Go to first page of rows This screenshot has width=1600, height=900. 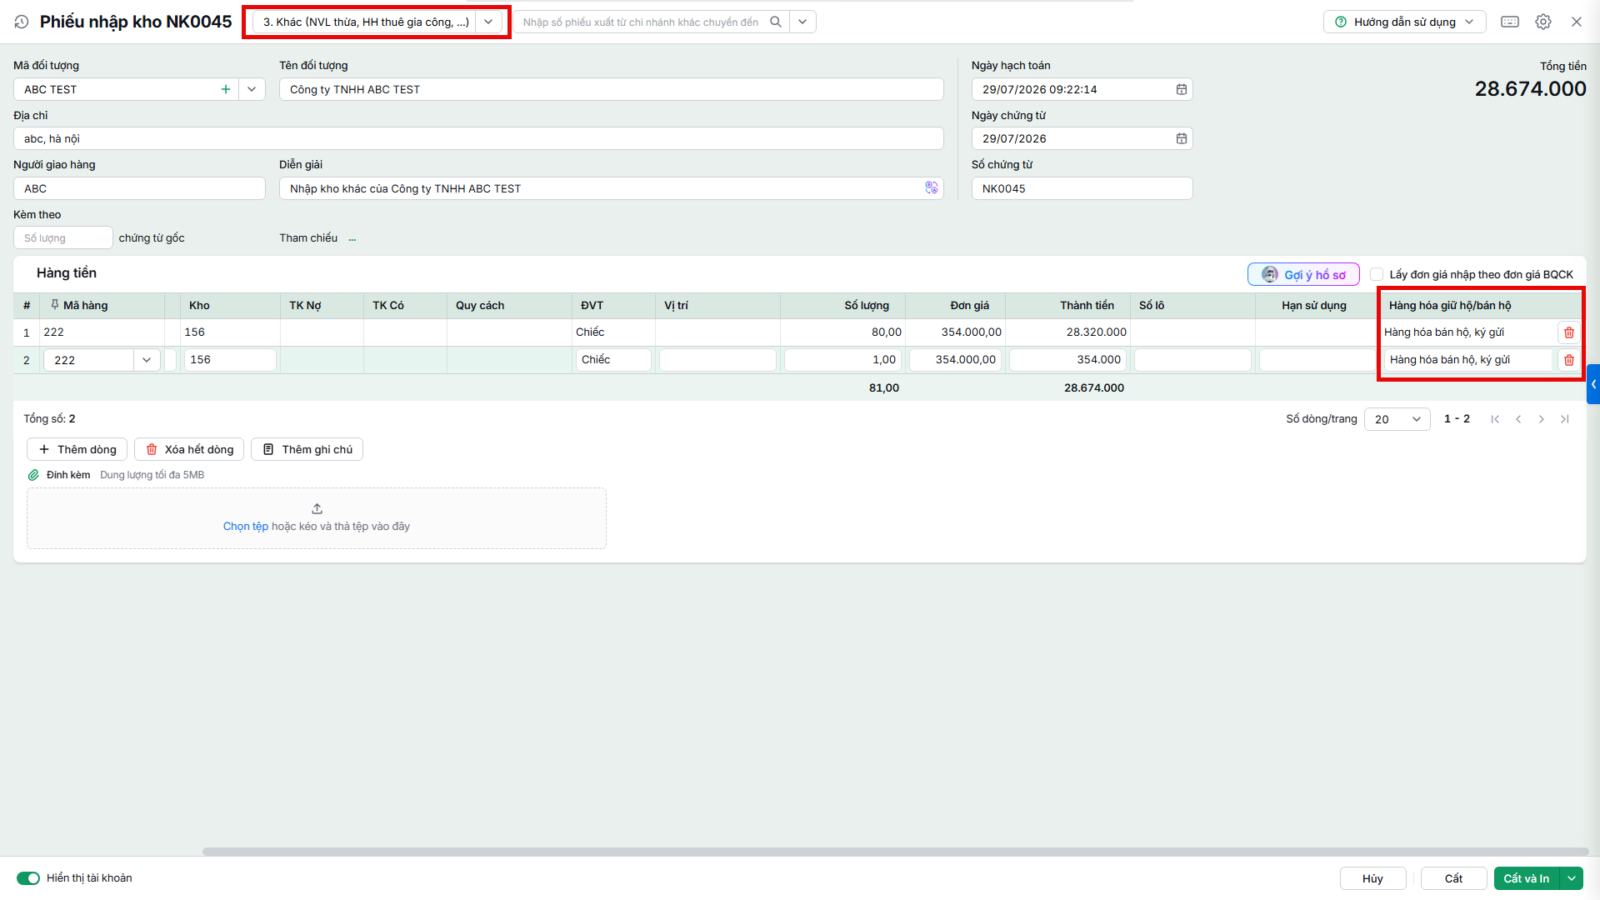click(x=1495, y=419)
